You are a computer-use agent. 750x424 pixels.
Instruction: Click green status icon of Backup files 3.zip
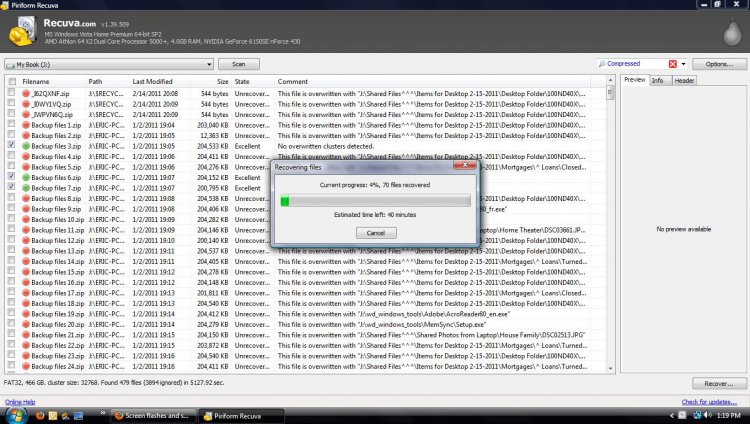[26, 146]
